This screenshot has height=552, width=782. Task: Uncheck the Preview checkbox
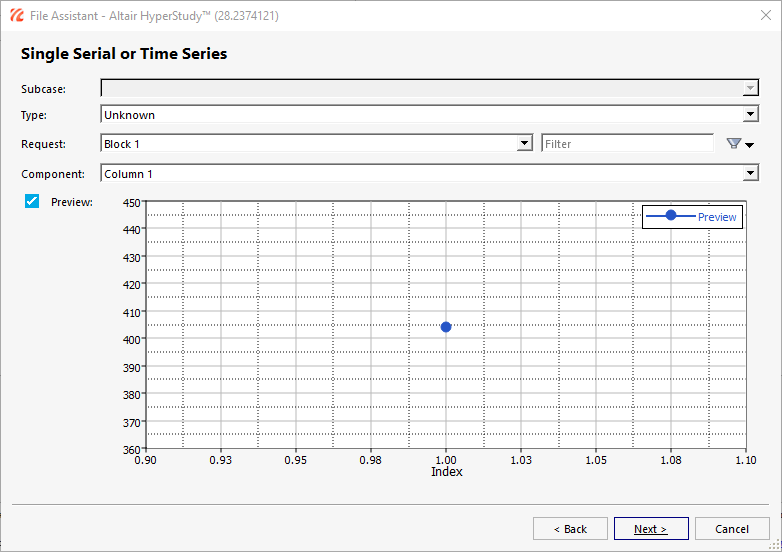point(32,201)
